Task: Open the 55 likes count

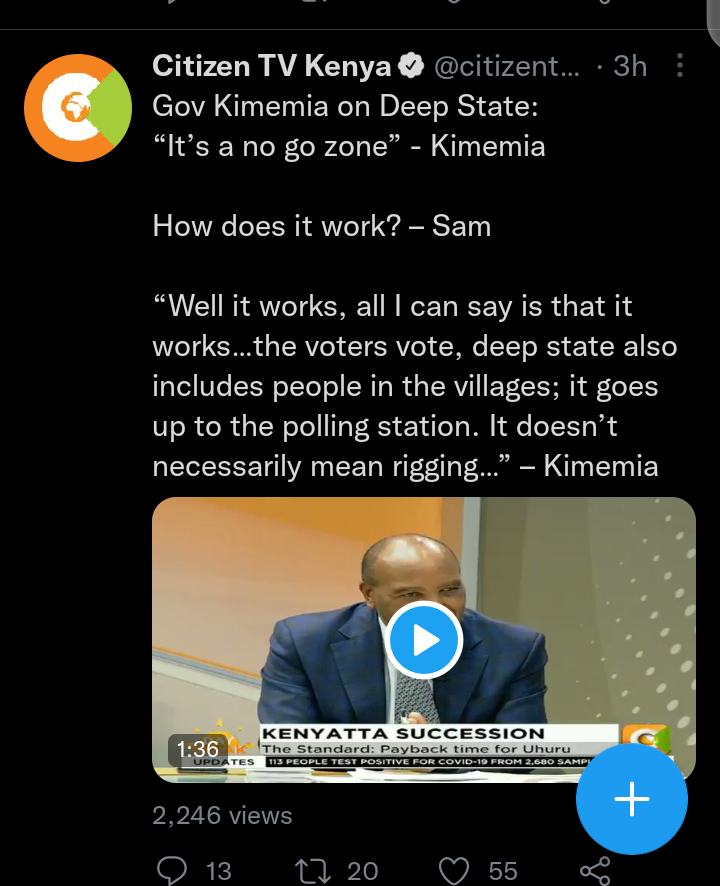Action: click(503, 871)
